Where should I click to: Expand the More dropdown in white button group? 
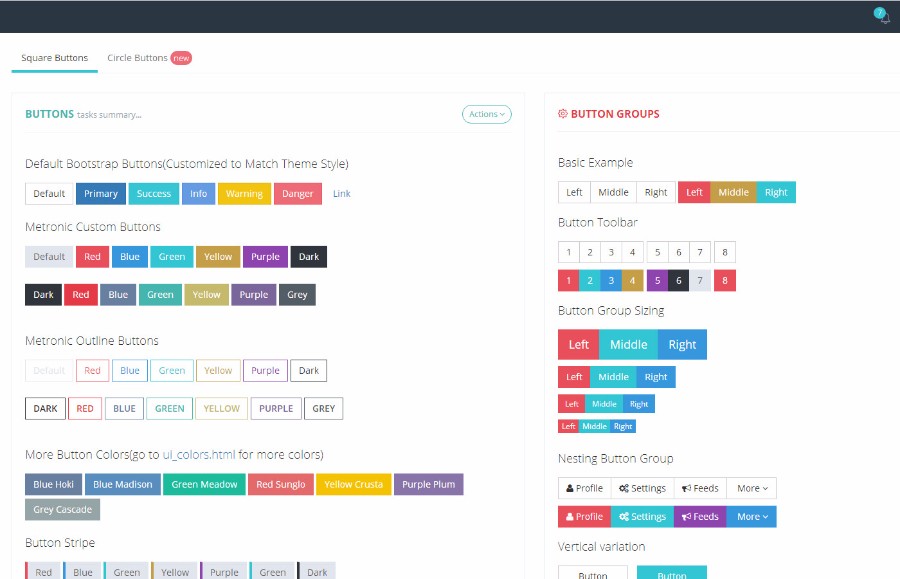click(751, 488)
